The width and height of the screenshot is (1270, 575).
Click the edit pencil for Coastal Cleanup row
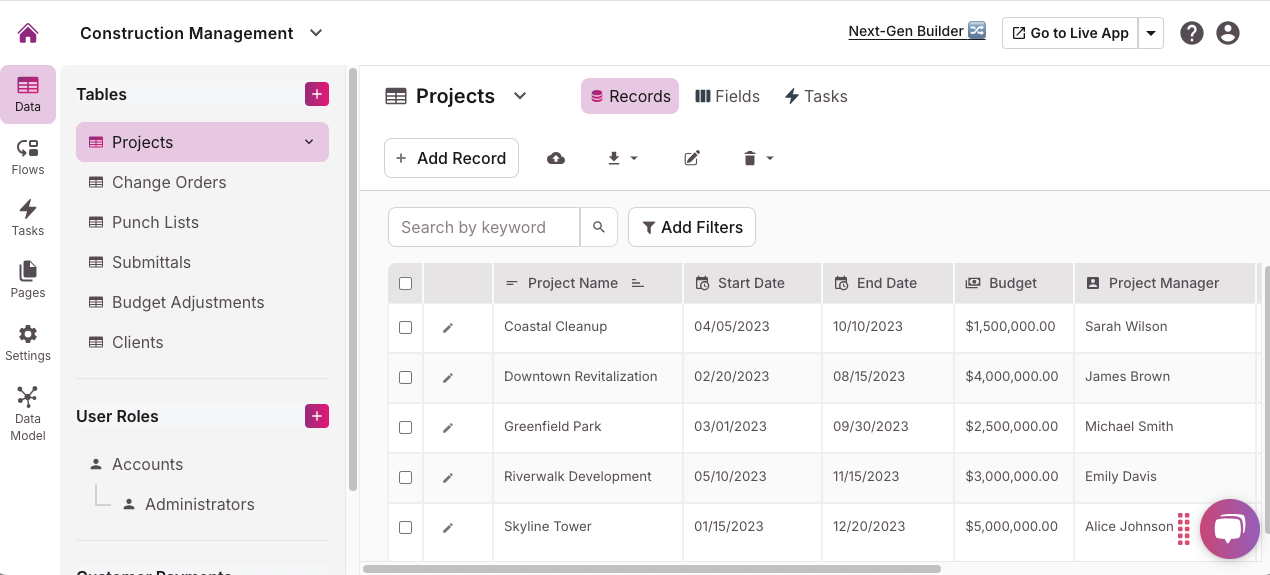pyautogui.click(x=448, y=328)
